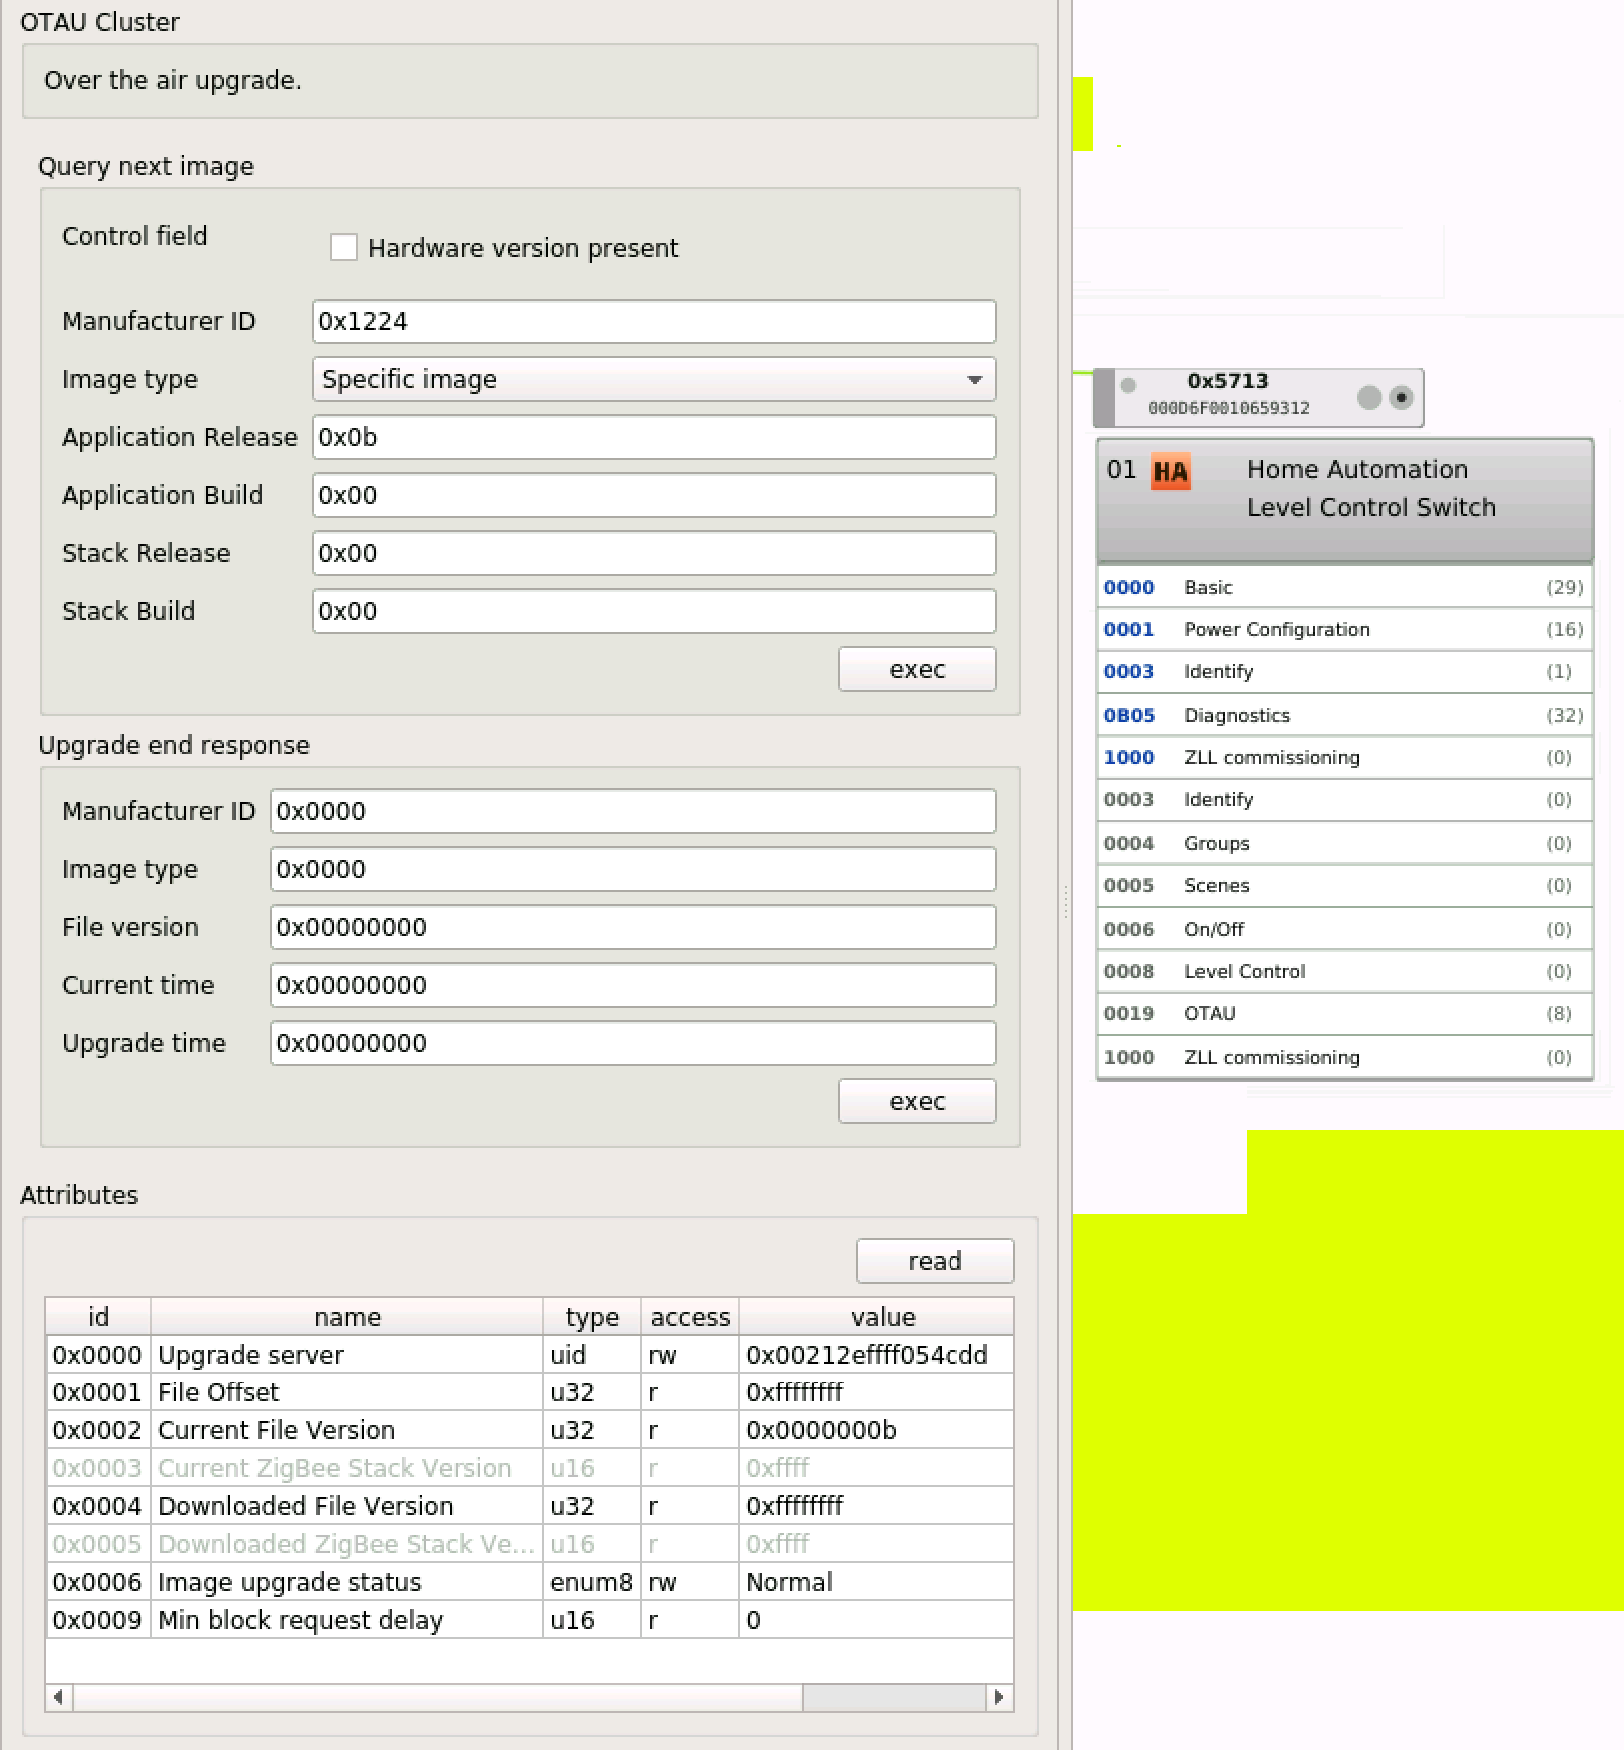Sort attributes by id column header
Screen dimensions: 1624x1750
coord(98,1317)
